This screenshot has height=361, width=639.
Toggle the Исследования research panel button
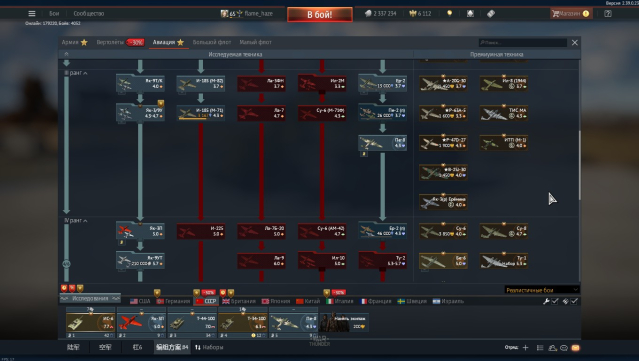tap(90, 299)
